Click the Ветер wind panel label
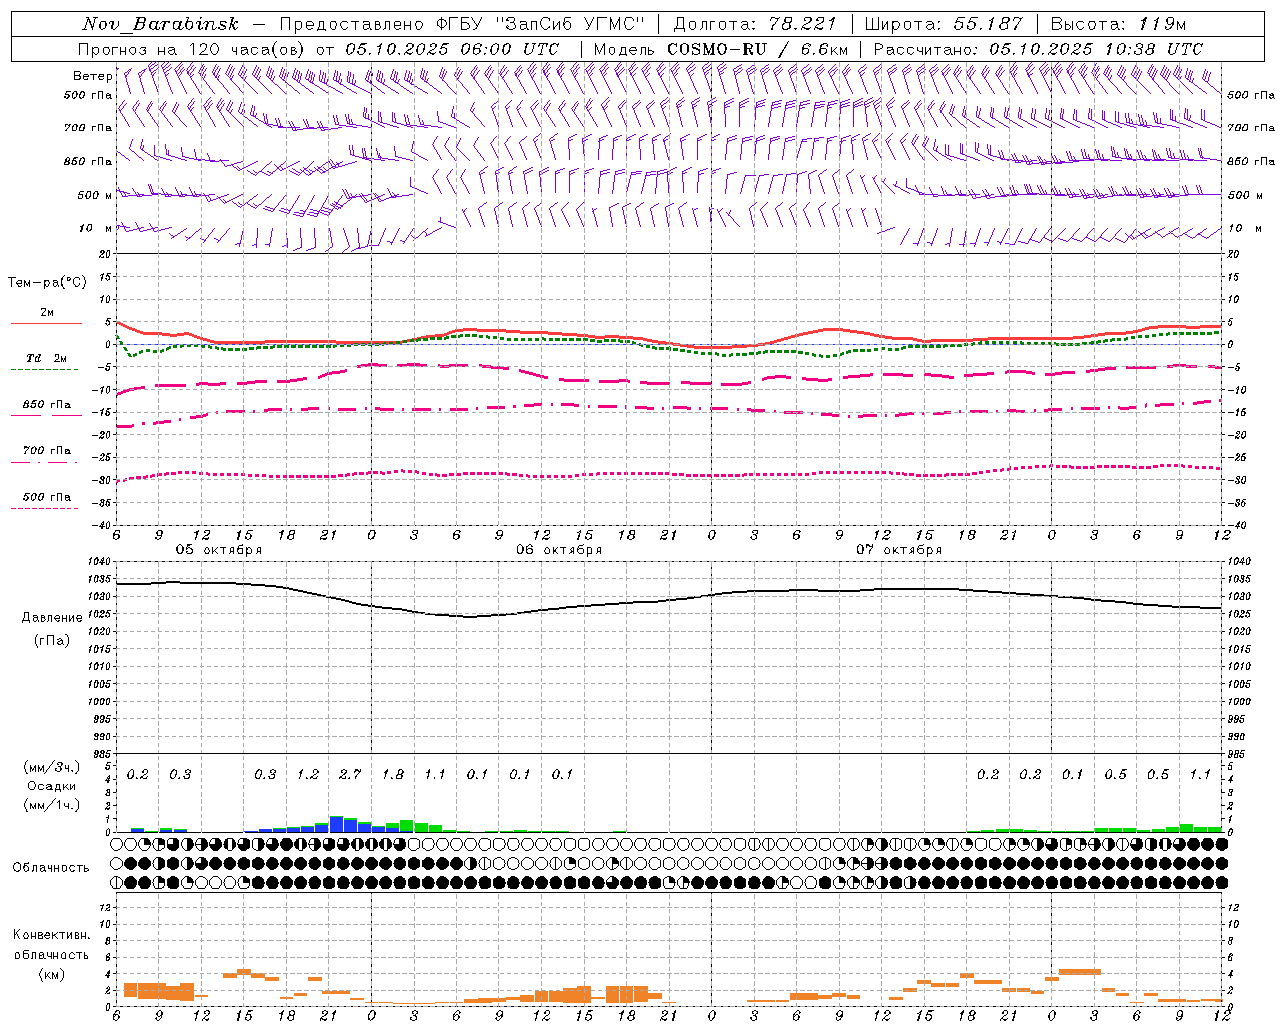 92,76
